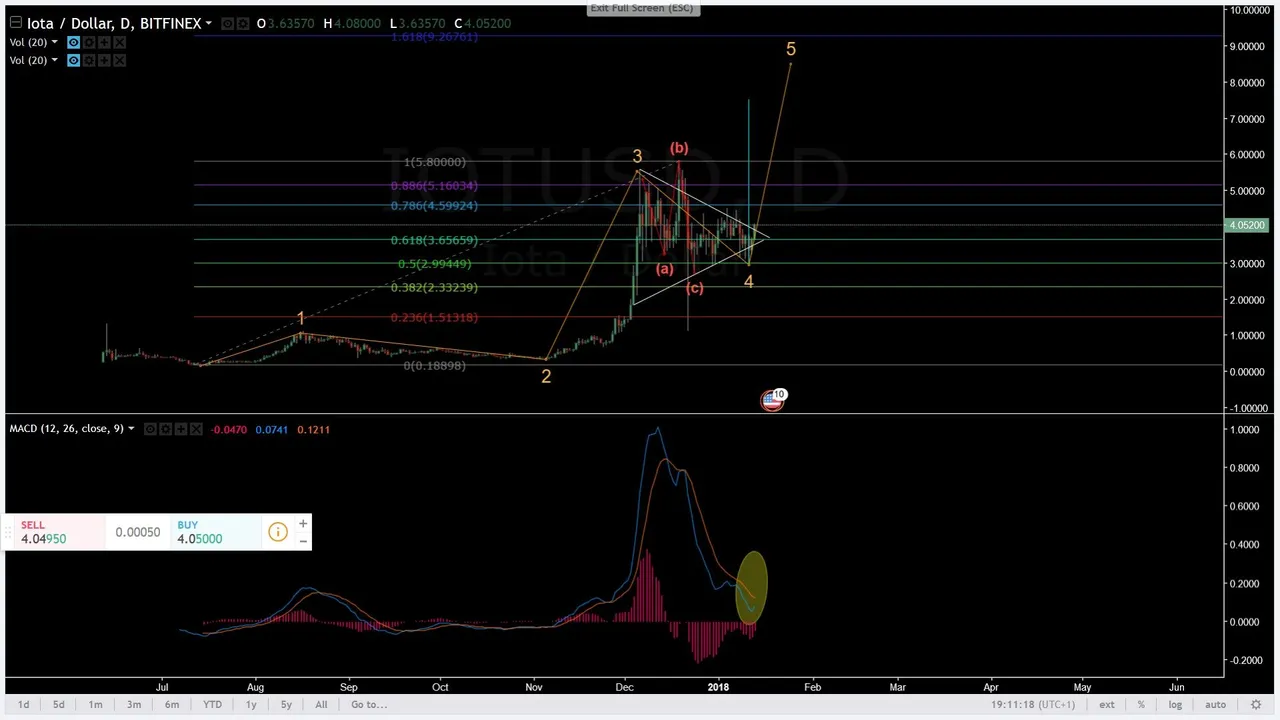Select the wave 1 label on chart
The width and height of the screenshot is (1280, 720).
[x=301, y=318]
